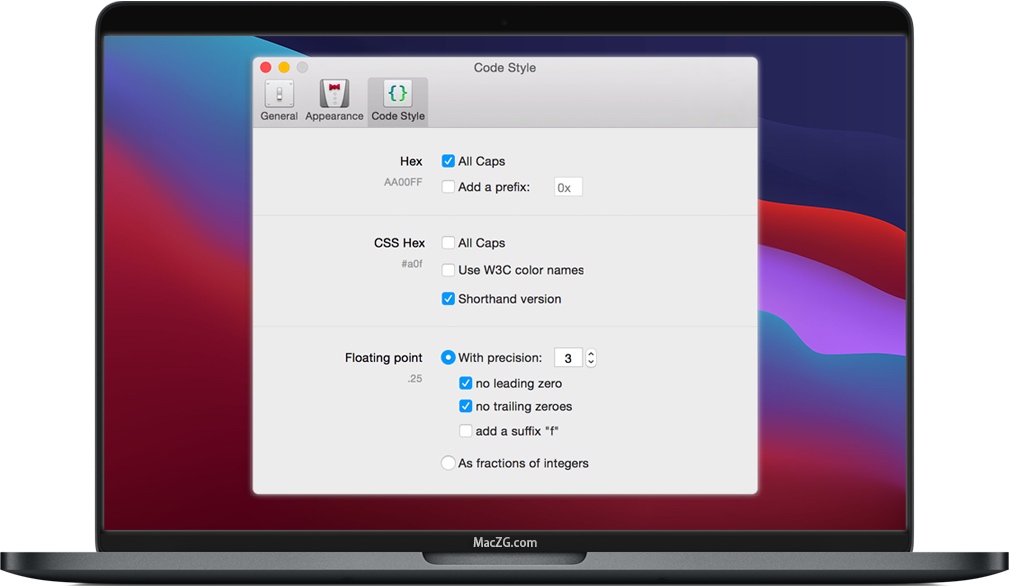Image resolution: width=1009 pixels, height=586 pixels.
Task: Uncheck the Shorthand version option
Action: tap(448, 299)
